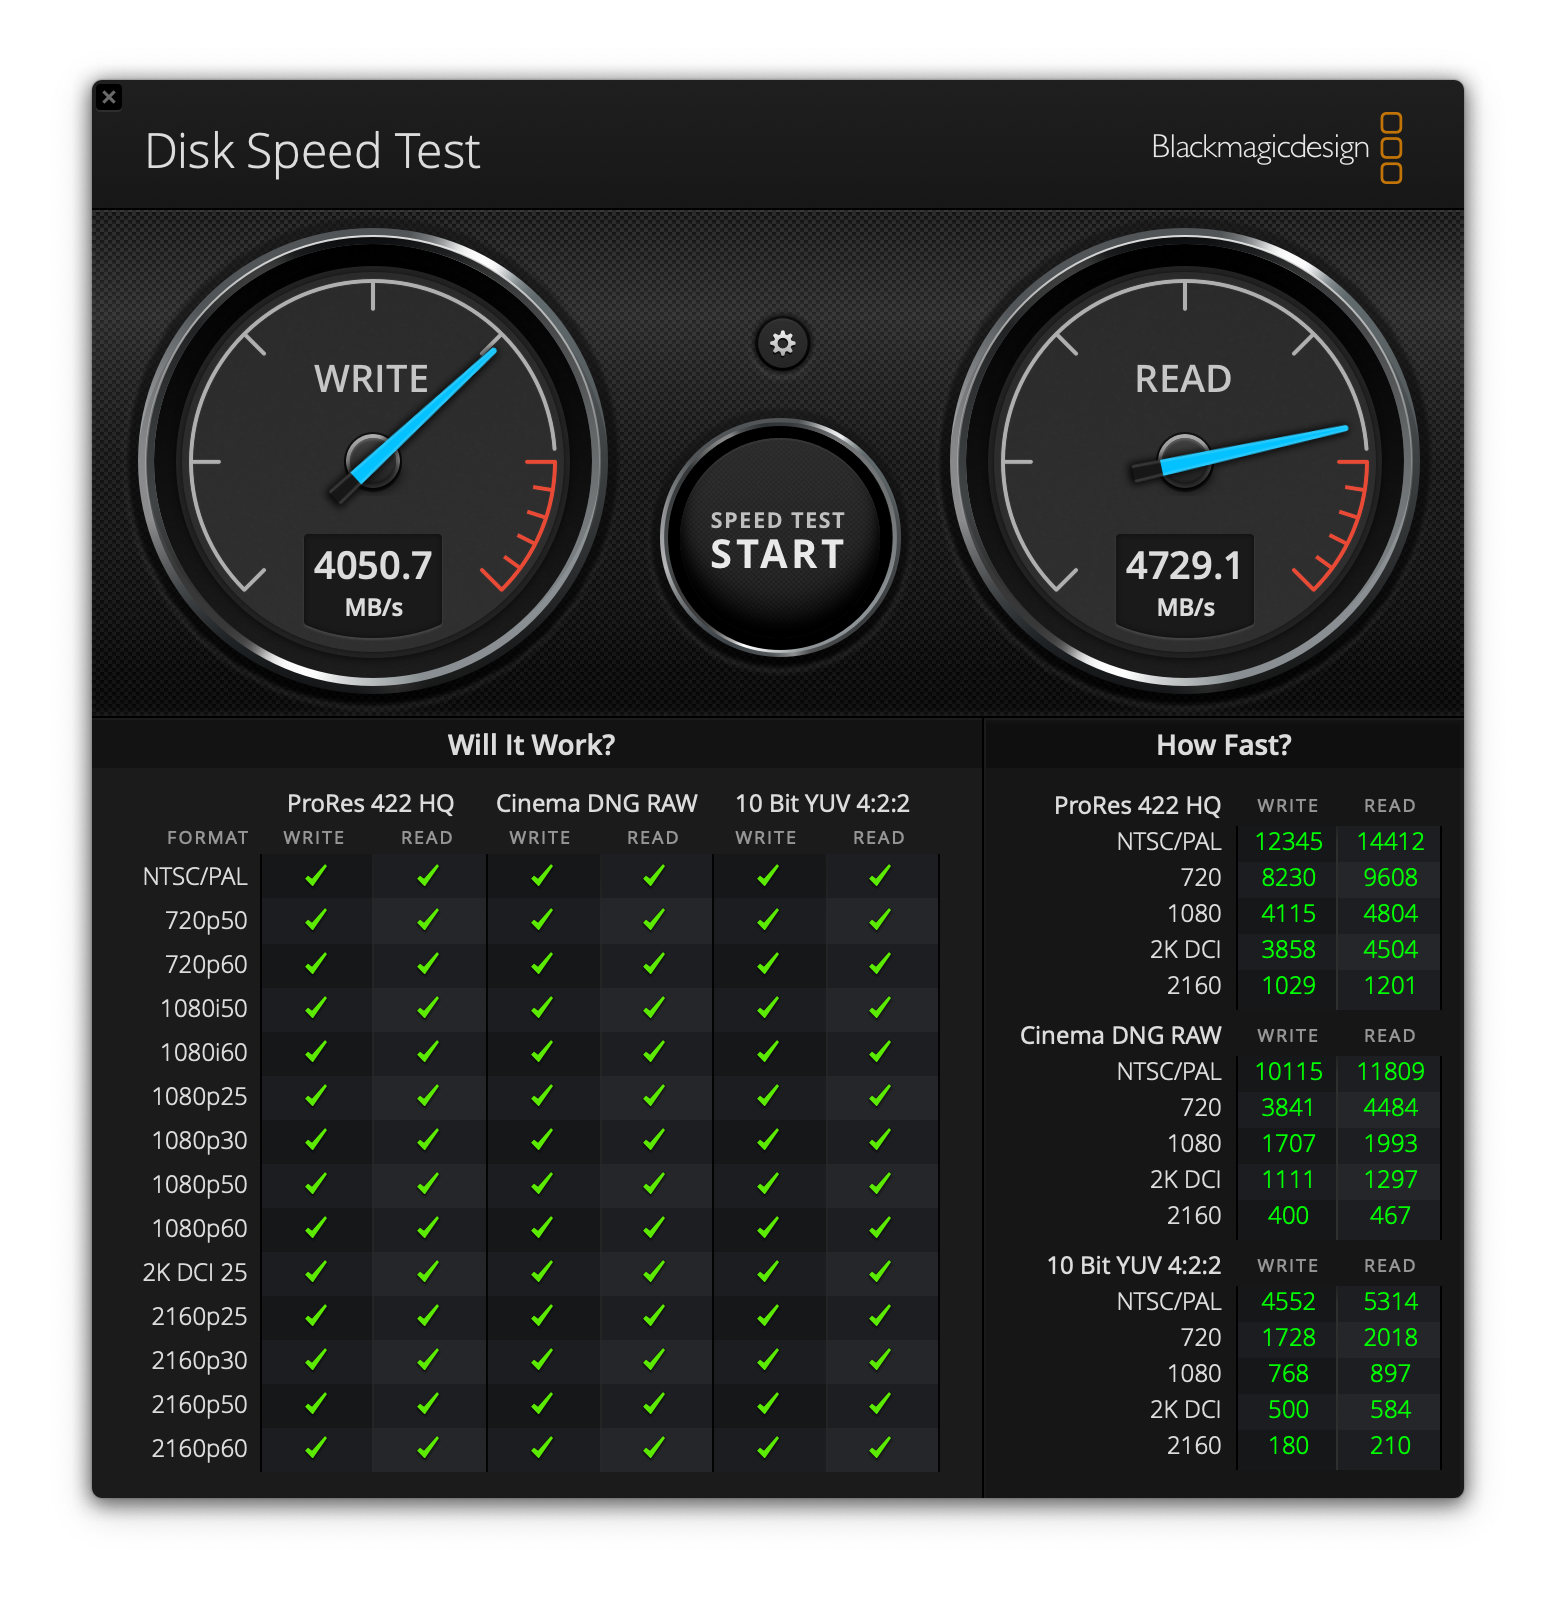Click ProRes 422 HQ write checkmark for 1080i50
The height and width of the screenshot is (1604, 1556).
(x=316, y=1008)
